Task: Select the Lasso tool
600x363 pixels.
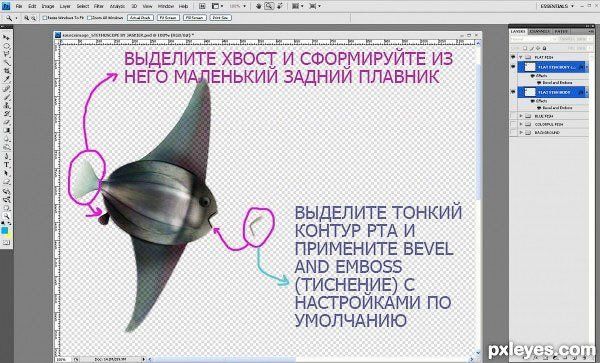Action: [x=7, y=54]
